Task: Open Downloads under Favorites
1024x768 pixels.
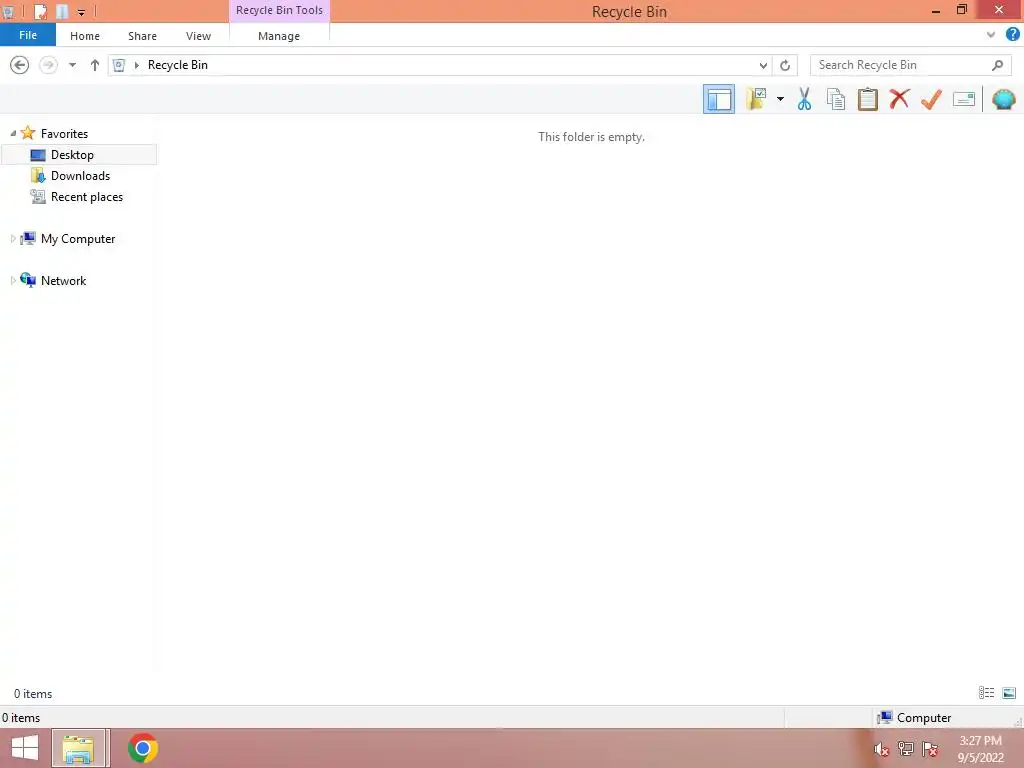Action: (x=80, y=176)
